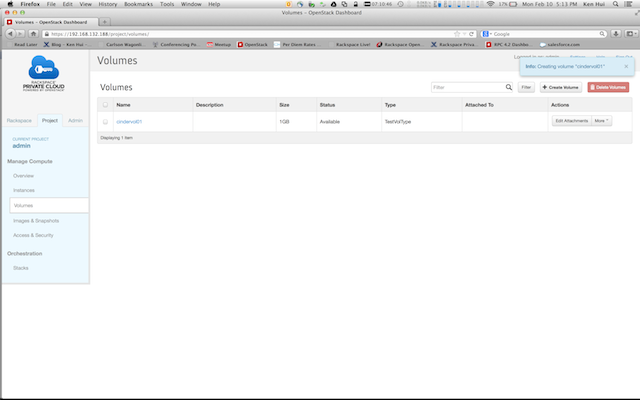Click the Create Volume button
The height and width of the screenshot is (400, 640).
click(x=560, y=88)
